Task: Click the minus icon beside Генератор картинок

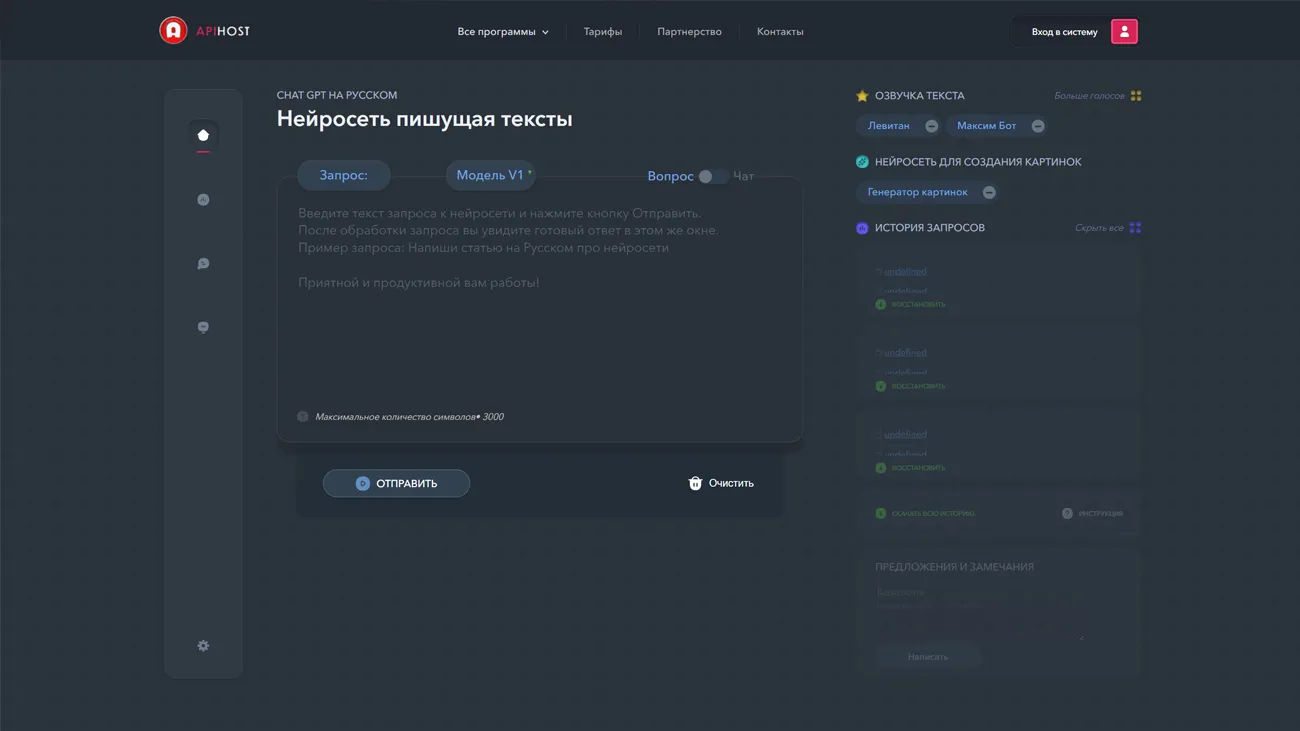Action: coord(989,192)
